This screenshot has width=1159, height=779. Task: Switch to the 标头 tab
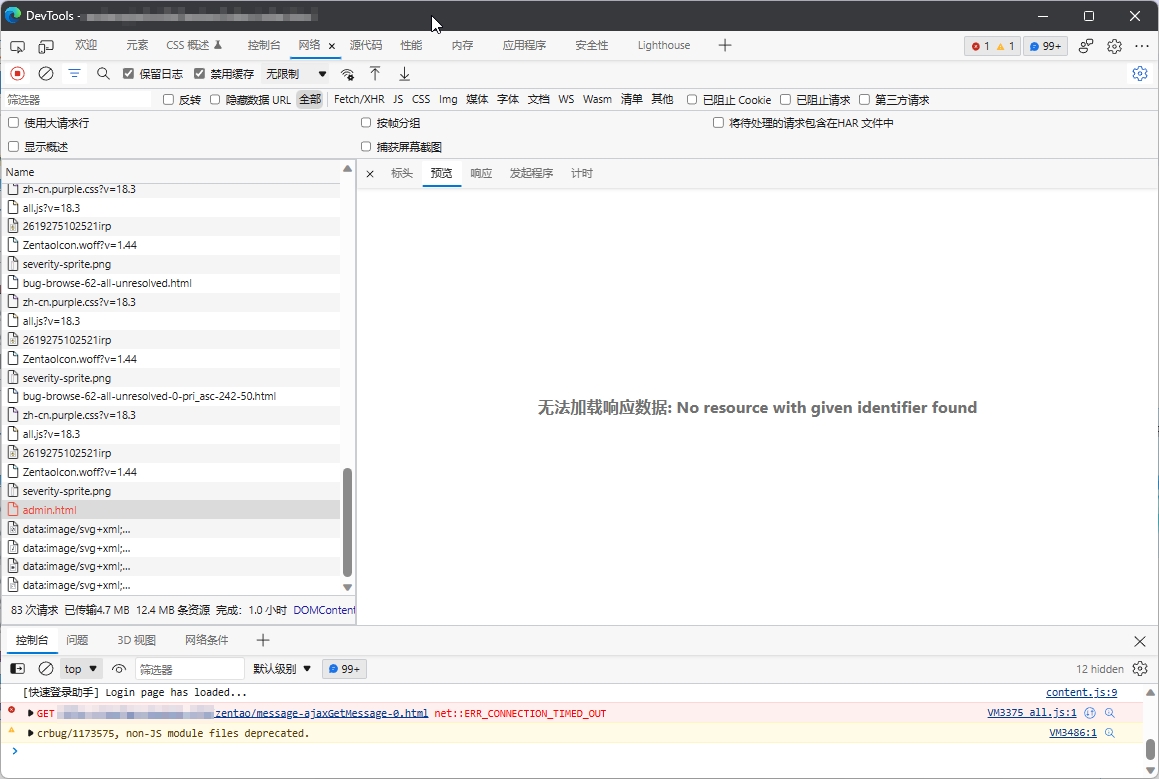point(402,173)
